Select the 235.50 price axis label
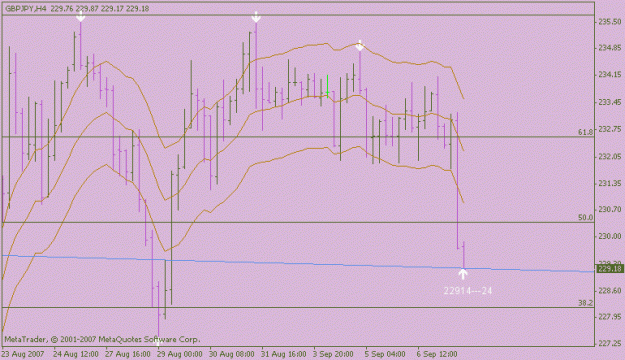 point(610,22)
